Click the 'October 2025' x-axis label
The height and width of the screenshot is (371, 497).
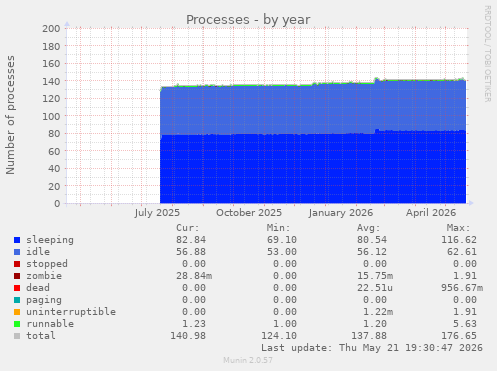coord(249,213)
